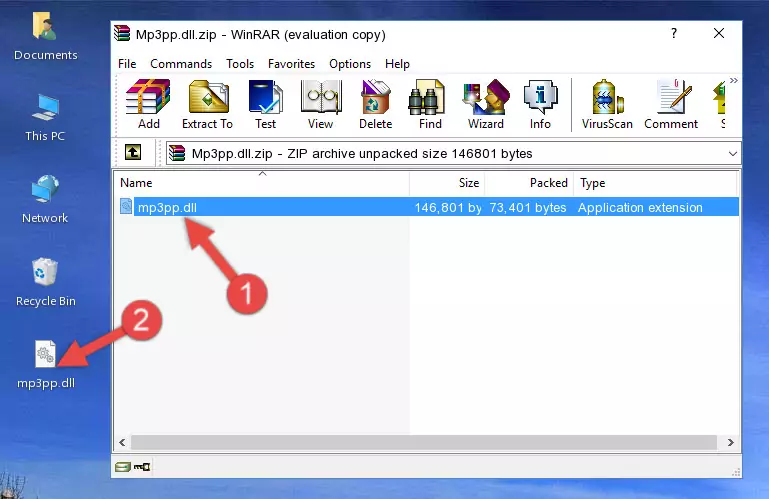Click the Extract To toolbar icon
Image resolution: width=769 pixels, height=499 pixels.
tap(207, 104)
